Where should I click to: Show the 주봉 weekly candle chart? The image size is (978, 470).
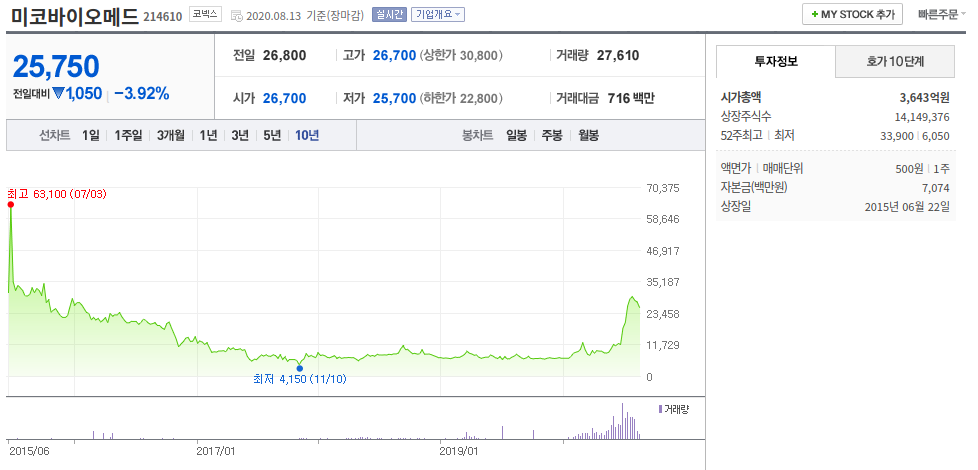(x=552, y=135)
